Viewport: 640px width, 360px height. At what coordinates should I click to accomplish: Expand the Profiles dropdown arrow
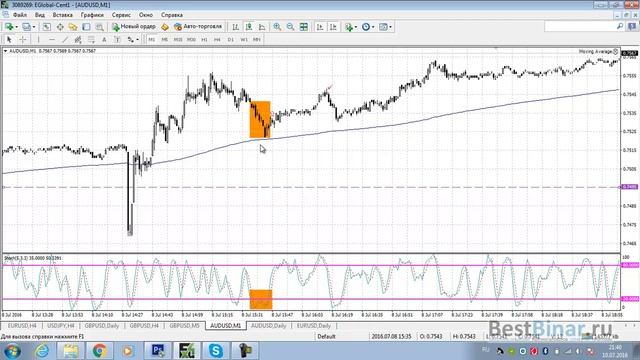pos(34,27)
